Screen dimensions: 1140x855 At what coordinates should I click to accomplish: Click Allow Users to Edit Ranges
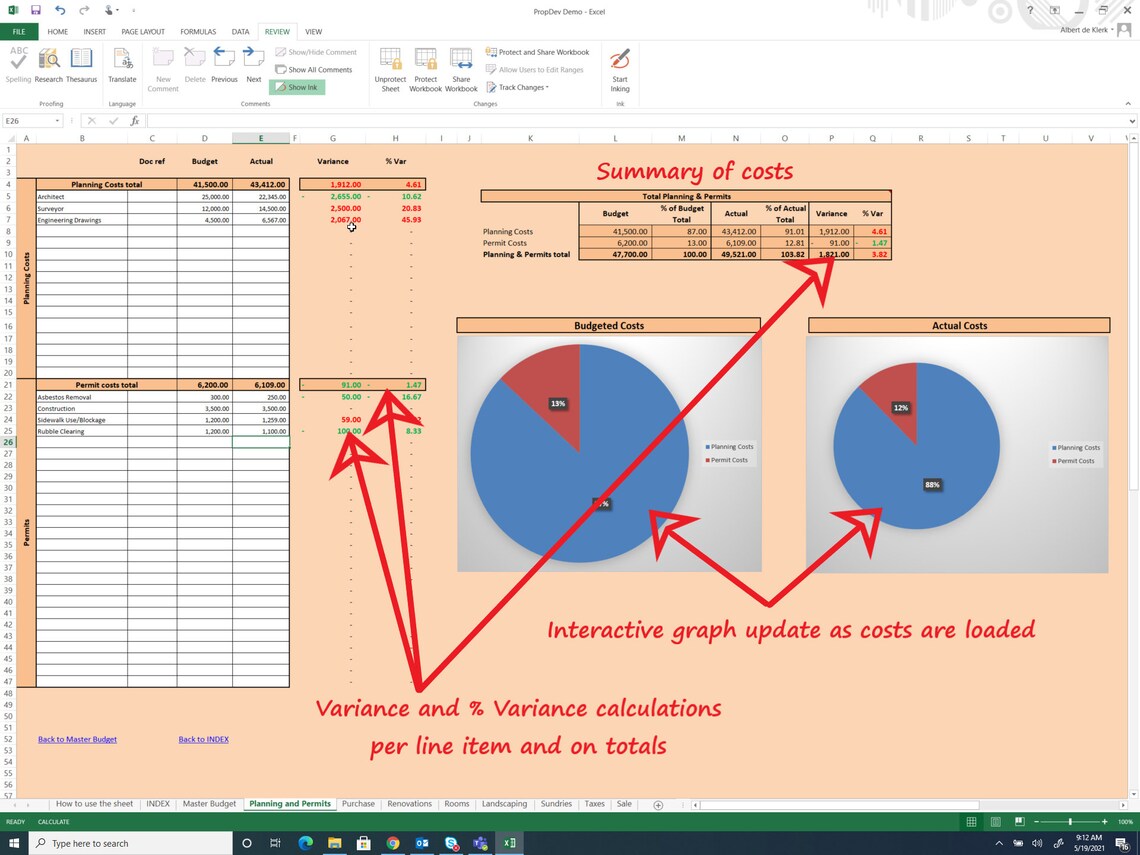click(x=534, y=70)
